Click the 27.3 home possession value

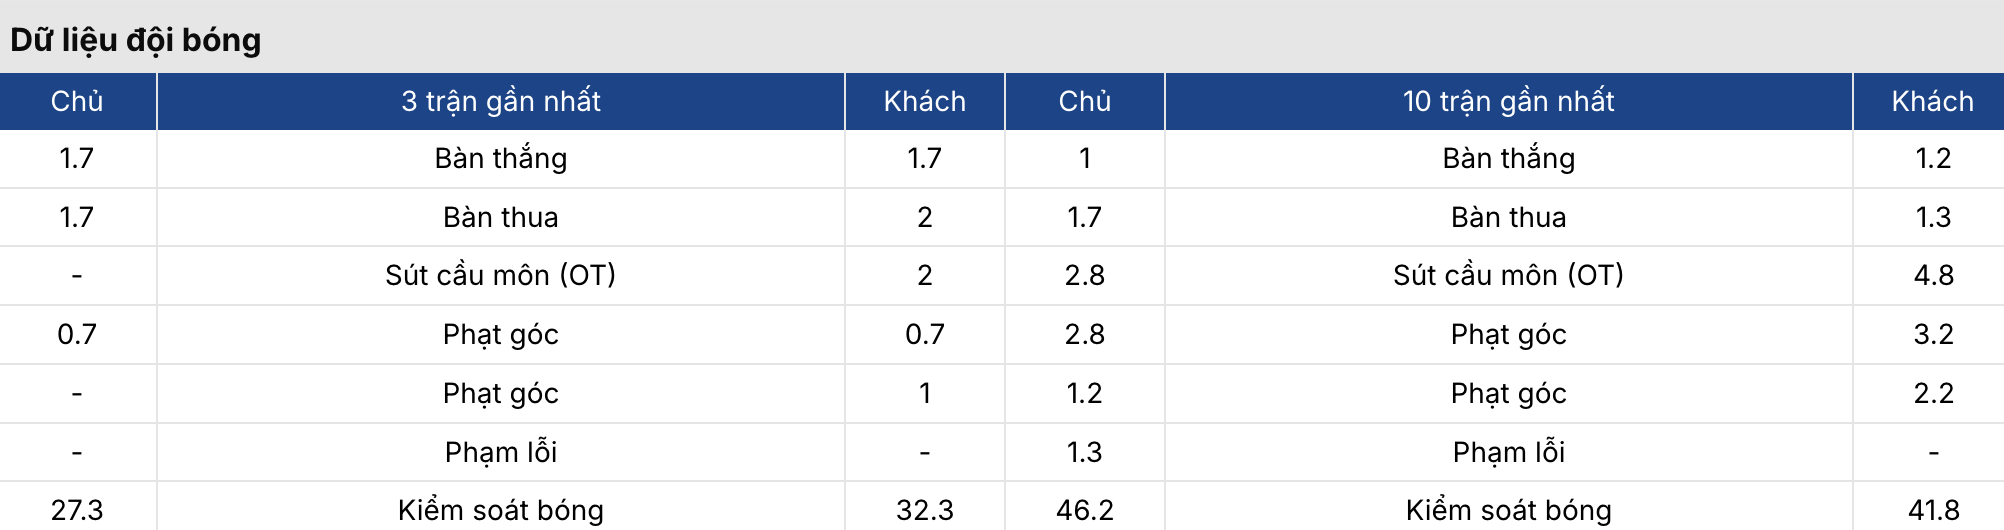77,510
